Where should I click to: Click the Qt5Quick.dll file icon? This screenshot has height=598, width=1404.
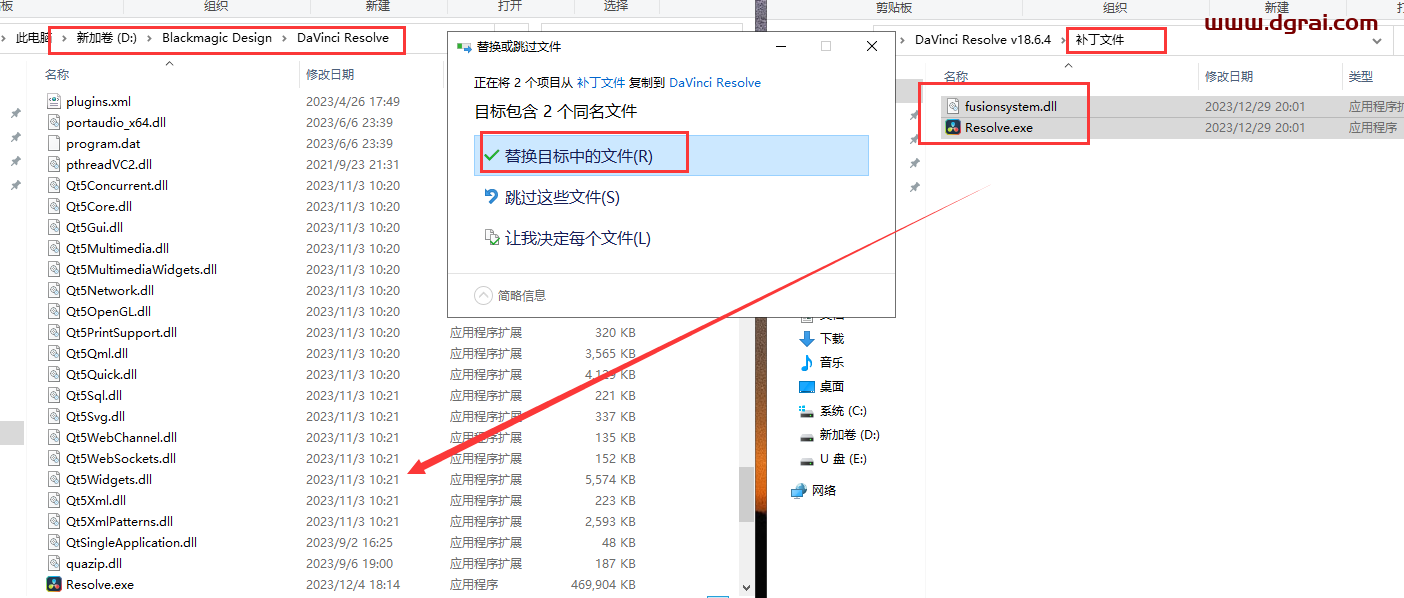tap(55, 374)
